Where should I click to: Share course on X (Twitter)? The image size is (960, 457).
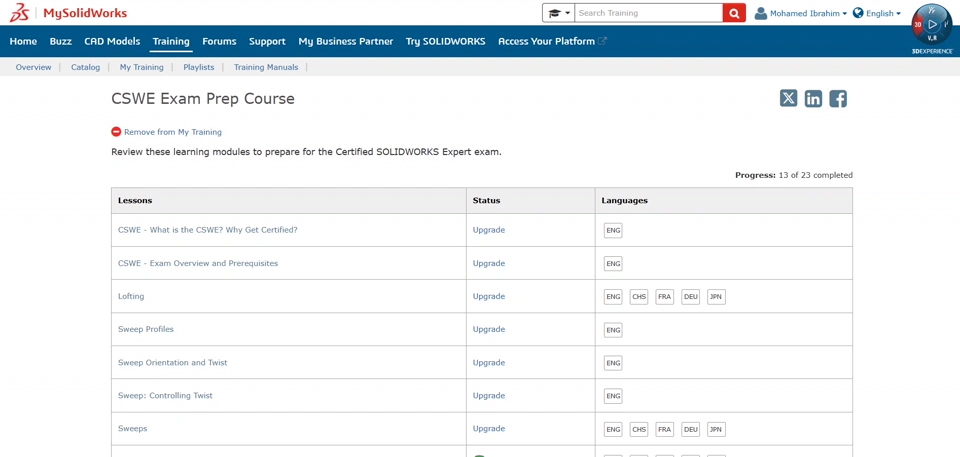coord(789,98)
